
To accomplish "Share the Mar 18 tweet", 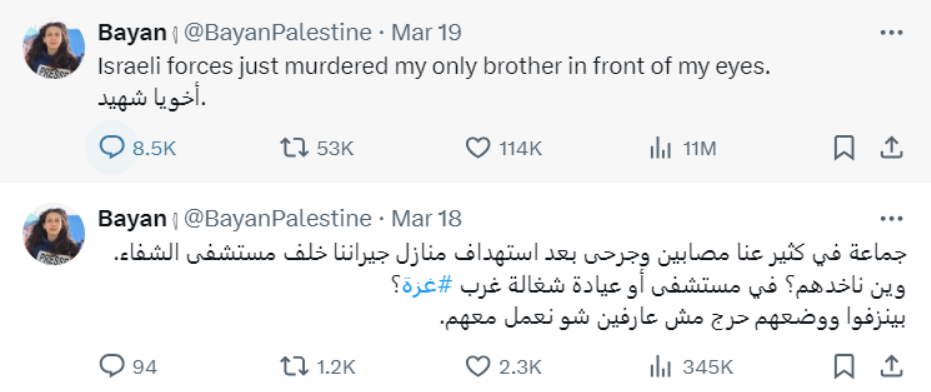I will tap(891, 366).
